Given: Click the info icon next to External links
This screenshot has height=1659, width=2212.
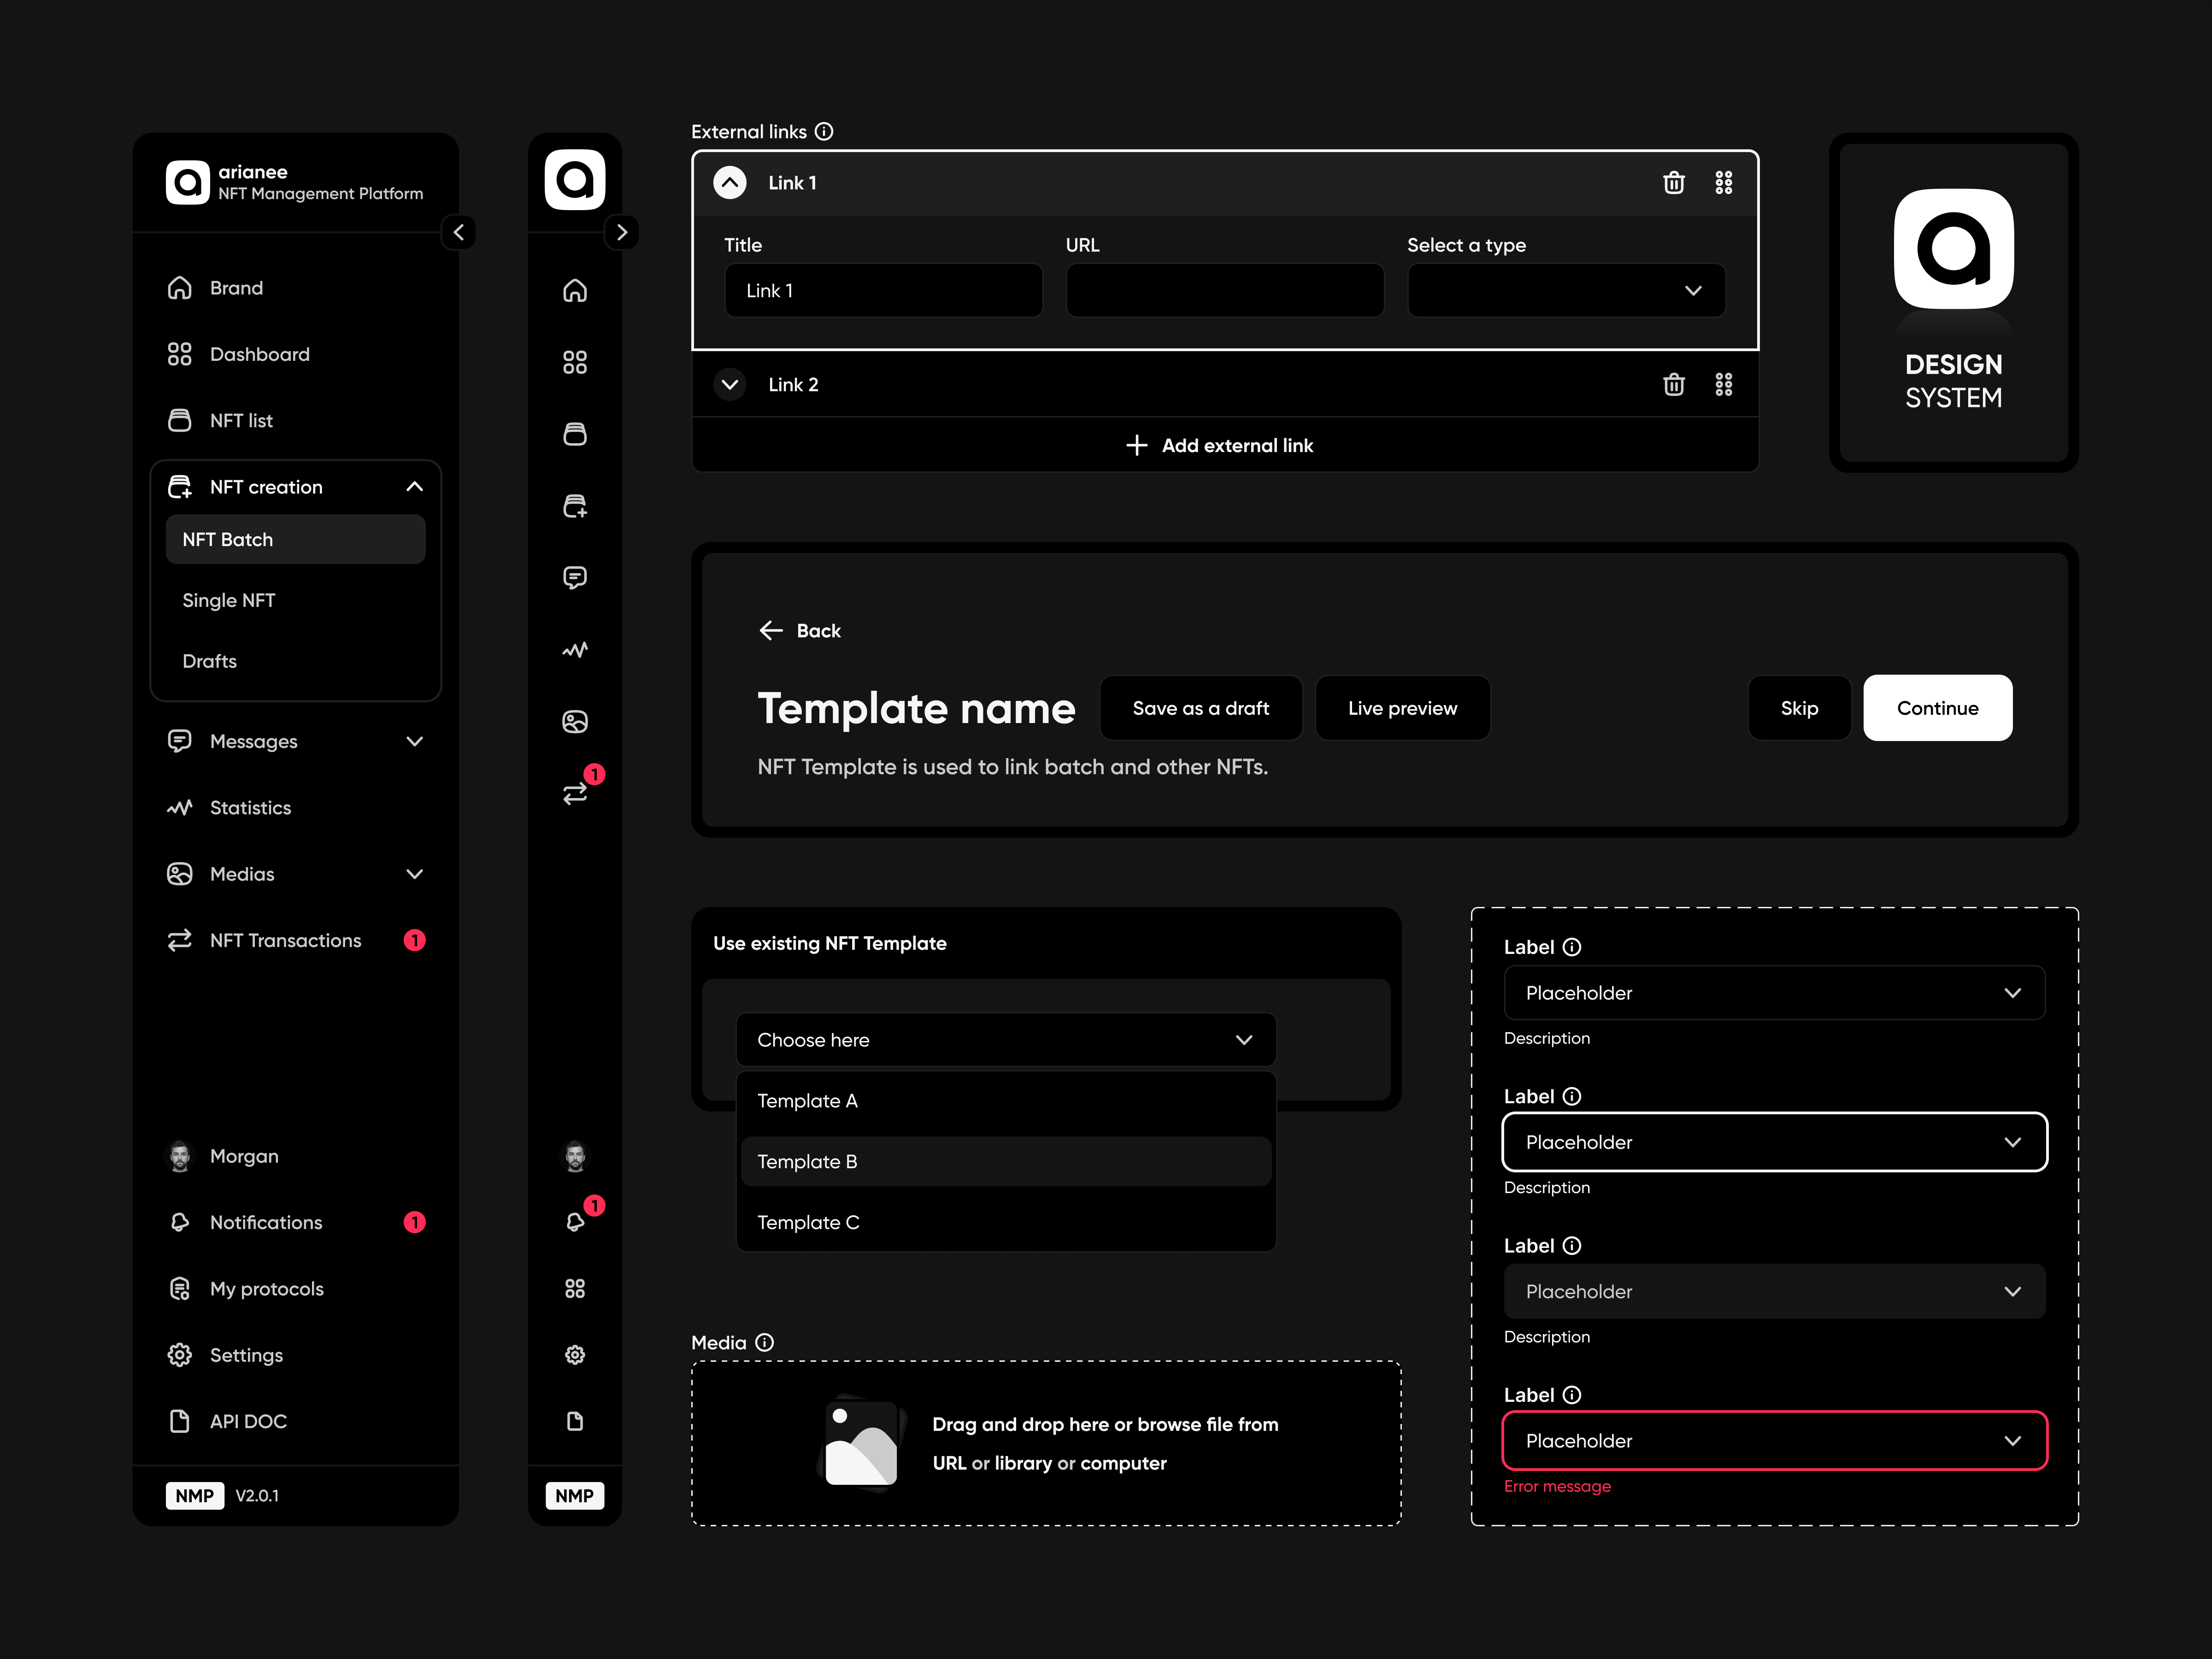Looking at the screenshot, I should [824, 131].
